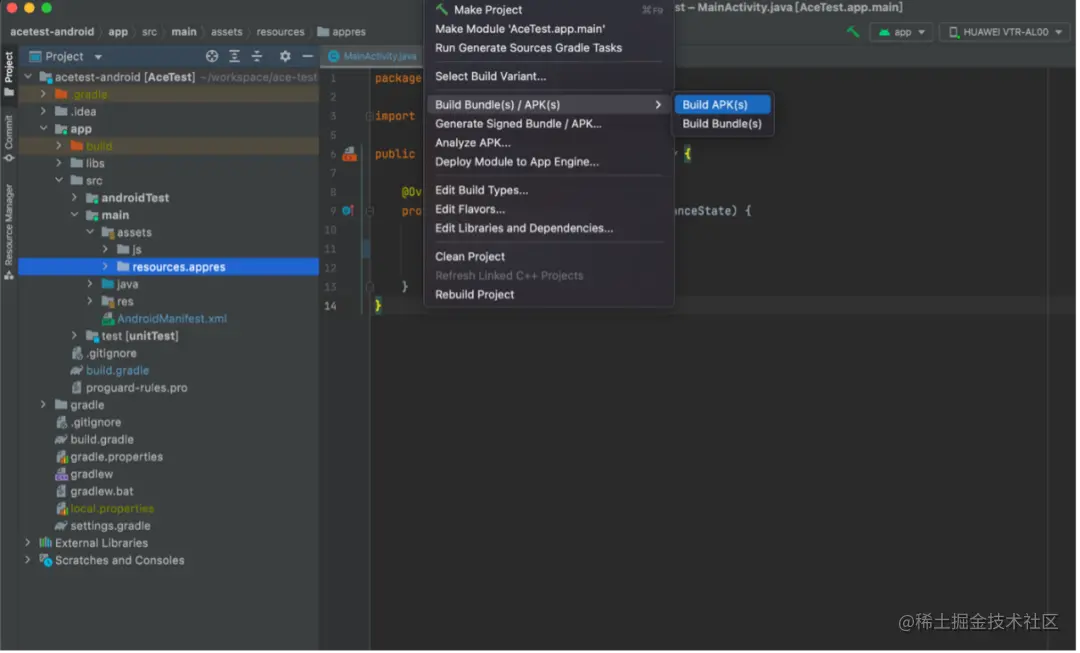Viewport: 1080px width, 653px height.
Task: Open Project panel settings gear
Action: coord(285,56)
